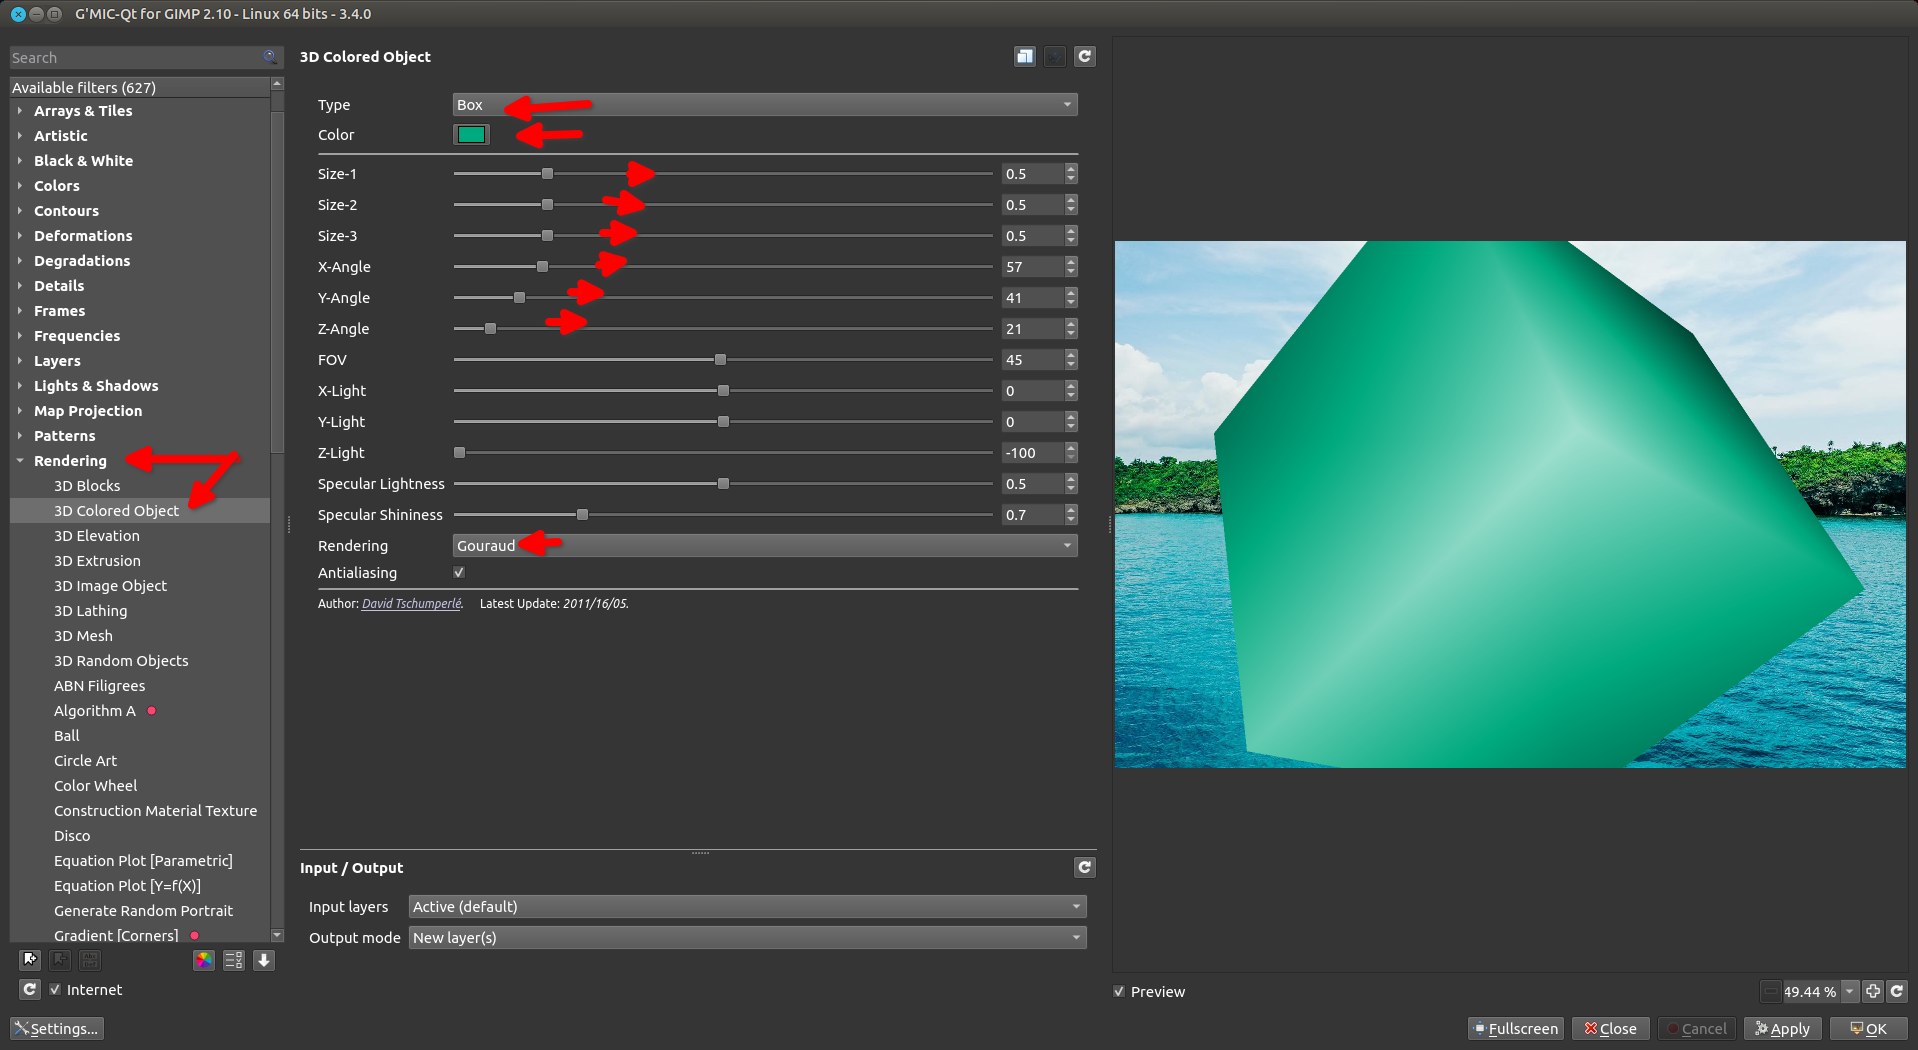1918x1050 pixels.
Task: Zoom out the preview with the minus icon
Action: click(x=1770, y=991)
